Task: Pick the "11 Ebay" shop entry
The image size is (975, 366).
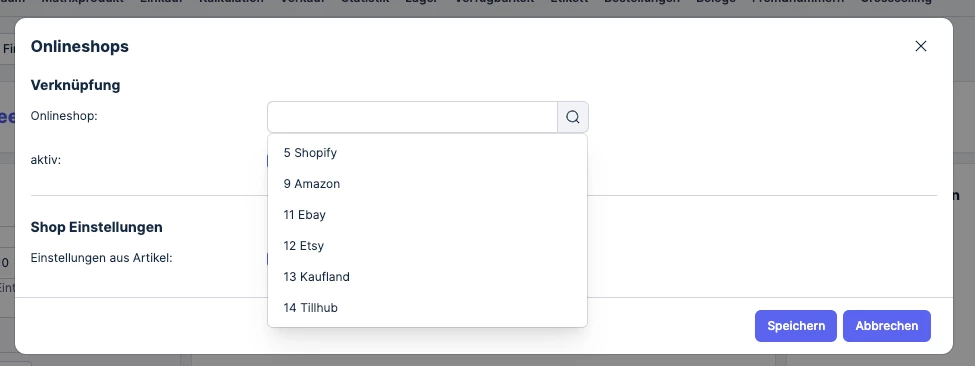Action: point(427,215)
